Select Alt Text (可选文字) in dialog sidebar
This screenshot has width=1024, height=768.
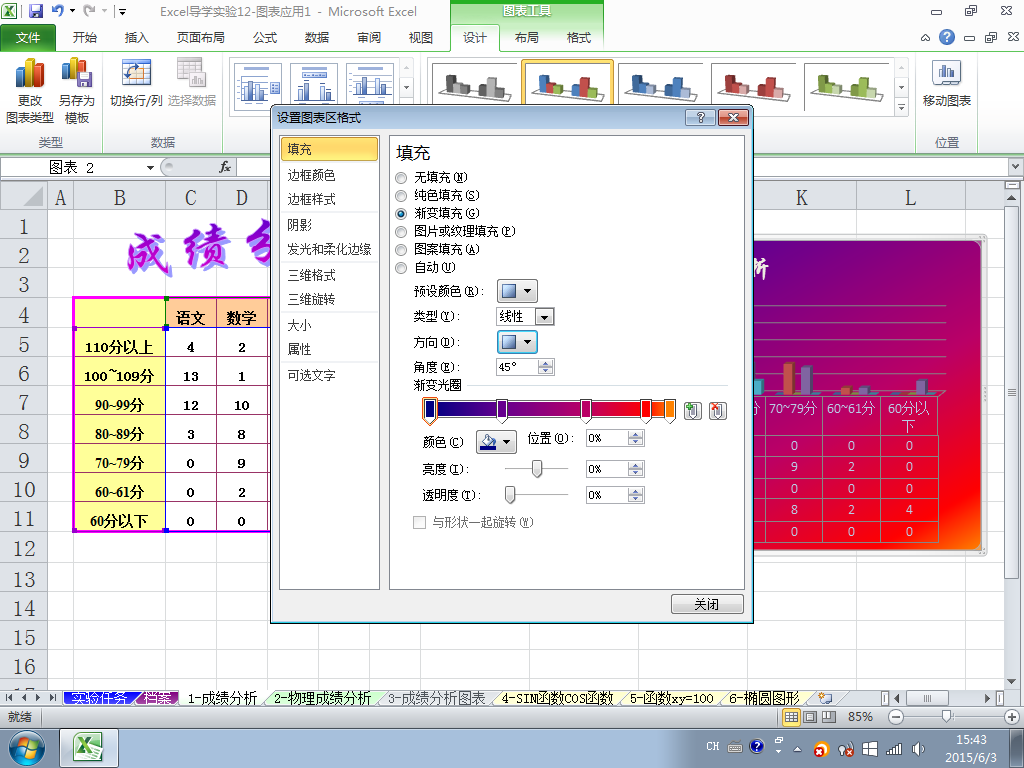click(x=329, y=375)
